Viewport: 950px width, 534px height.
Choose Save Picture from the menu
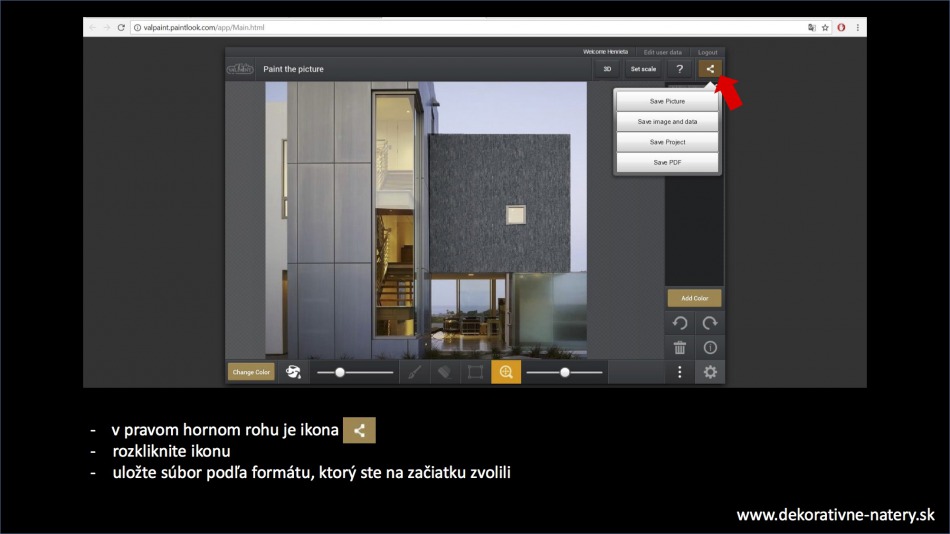click(667, 101)
